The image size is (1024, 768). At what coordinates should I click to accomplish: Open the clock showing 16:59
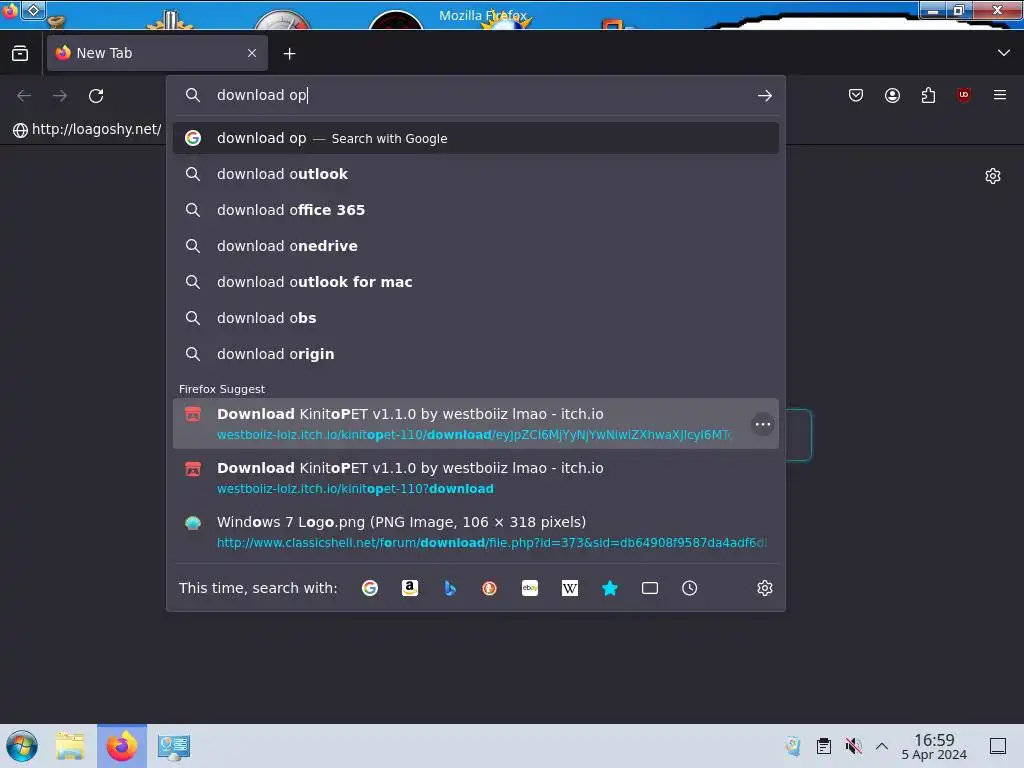point(934,746)
